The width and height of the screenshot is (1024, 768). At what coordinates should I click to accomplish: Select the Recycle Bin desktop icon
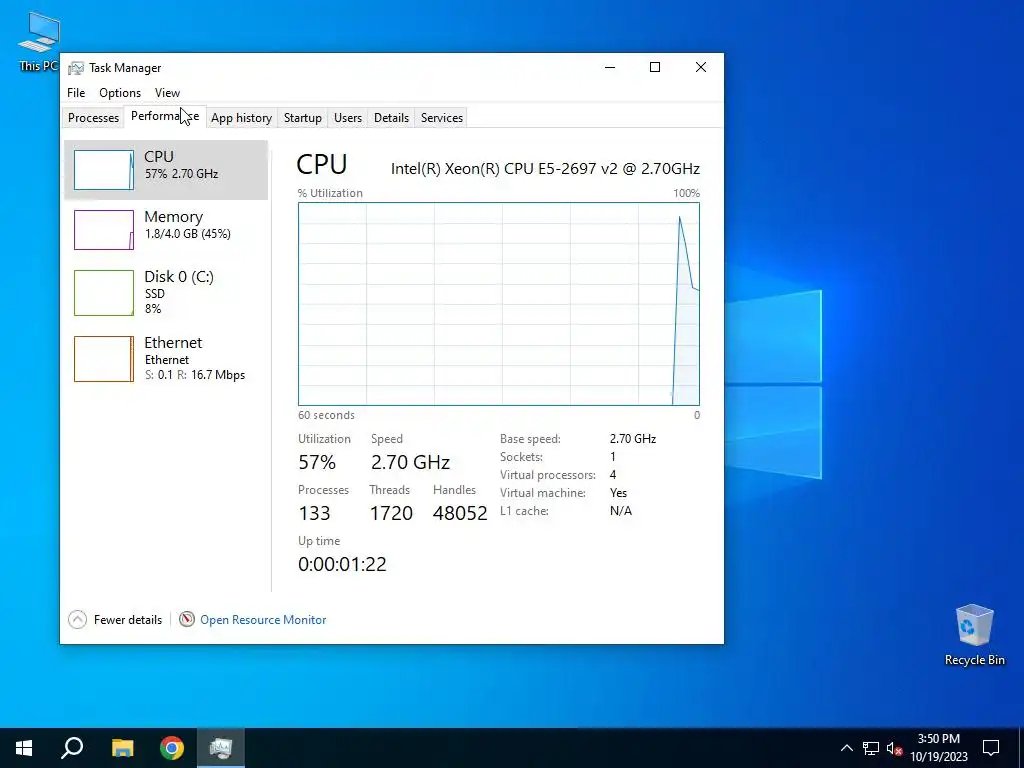point(974,635)
